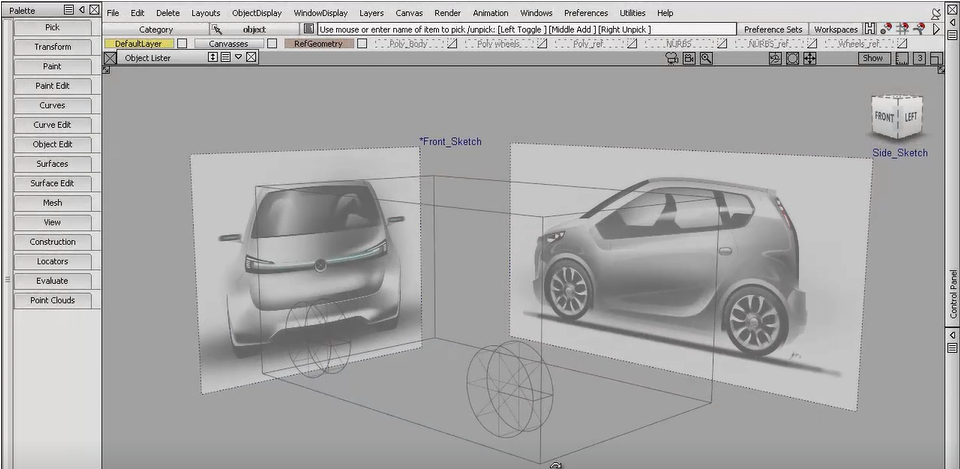Select the yellow DefaultLayer color swatch
960x469 pixels.
point(138,44)
